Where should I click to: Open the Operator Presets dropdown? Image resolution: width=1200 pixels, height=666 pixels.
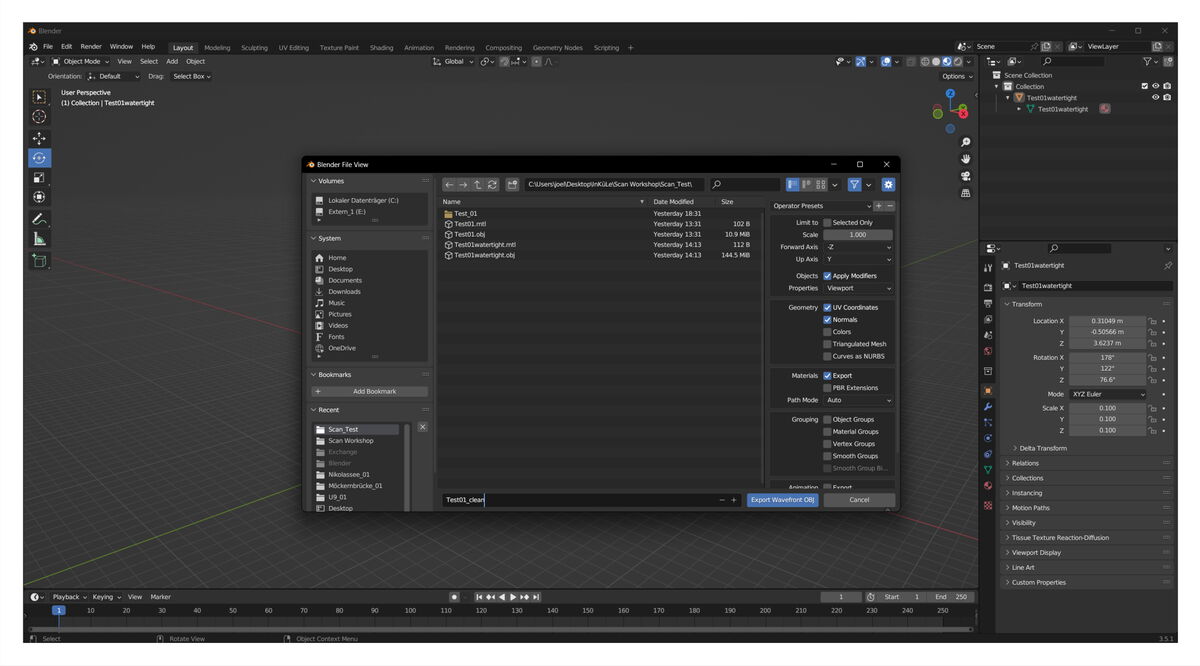pos(821,206)
